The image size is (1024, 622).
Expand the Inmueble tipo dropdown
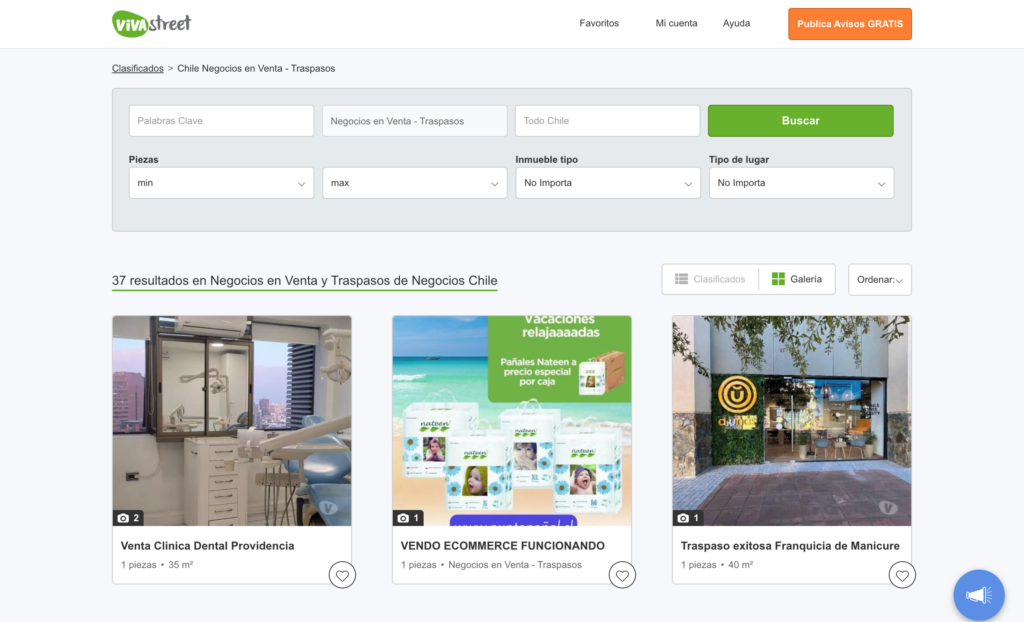pyautogui.click(x=608, y=183)
